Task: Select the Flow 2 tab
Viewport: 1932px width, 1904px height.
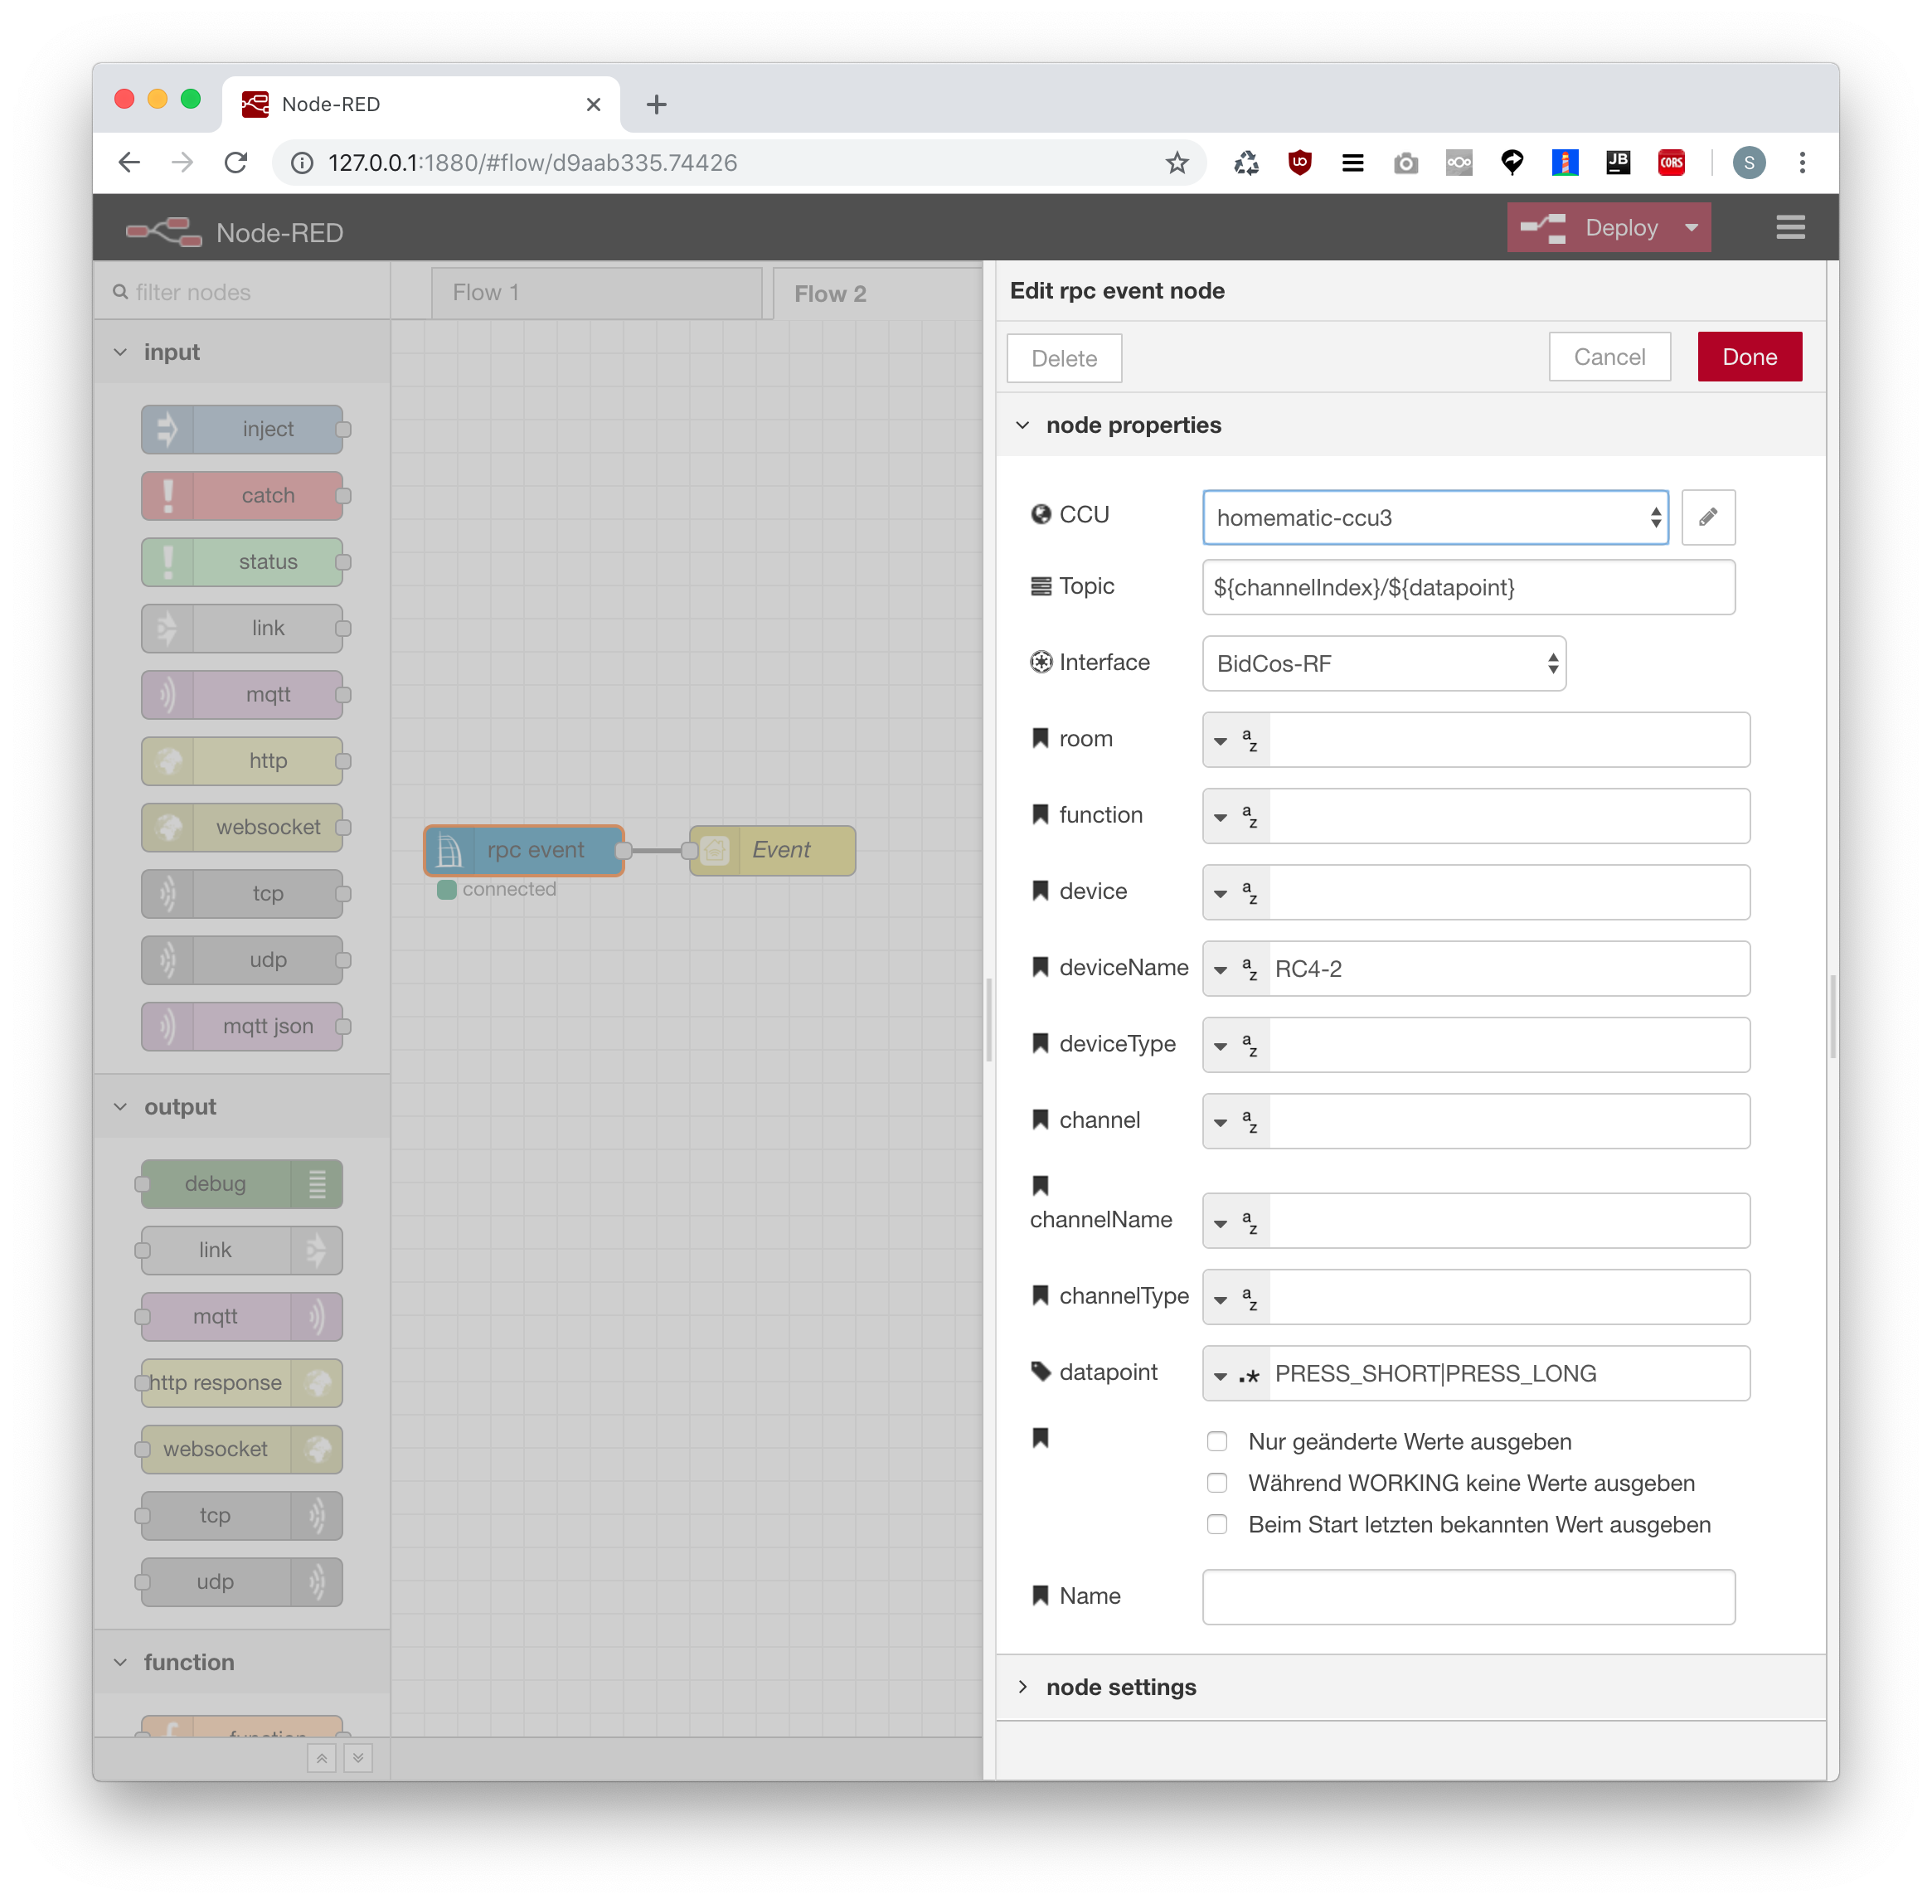Action: click(x=829, y=294)
